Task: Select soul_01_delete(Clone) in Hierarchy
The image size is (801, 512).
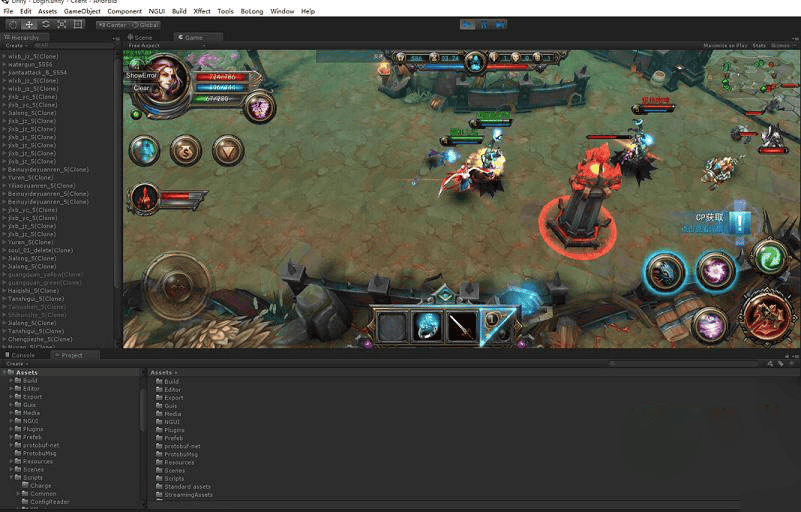Action: pos(40,250)
